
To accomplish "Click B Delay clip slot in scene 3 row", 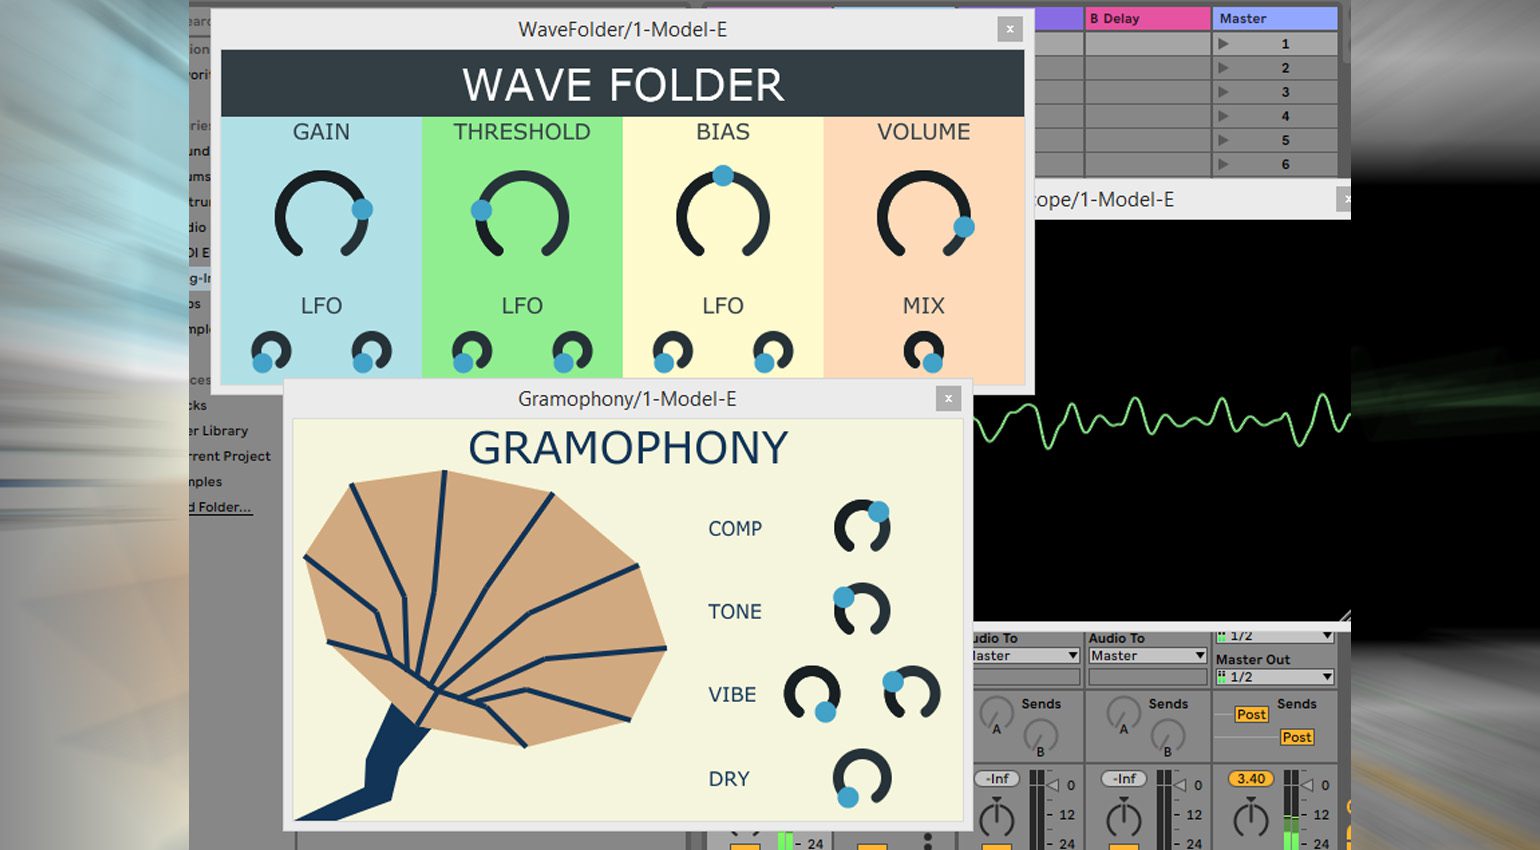I will (1147, 91).
